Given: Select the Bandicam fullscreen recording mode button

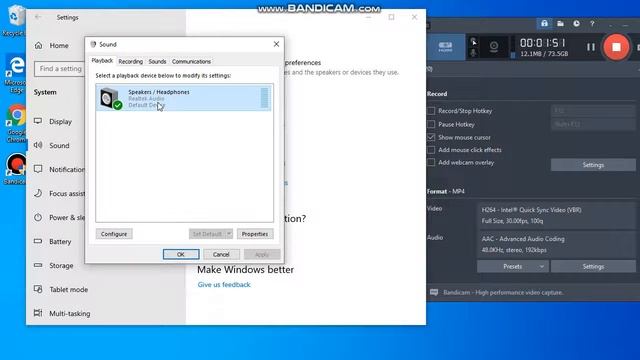Looking at the screenshot, I should [x=445, y=47].
